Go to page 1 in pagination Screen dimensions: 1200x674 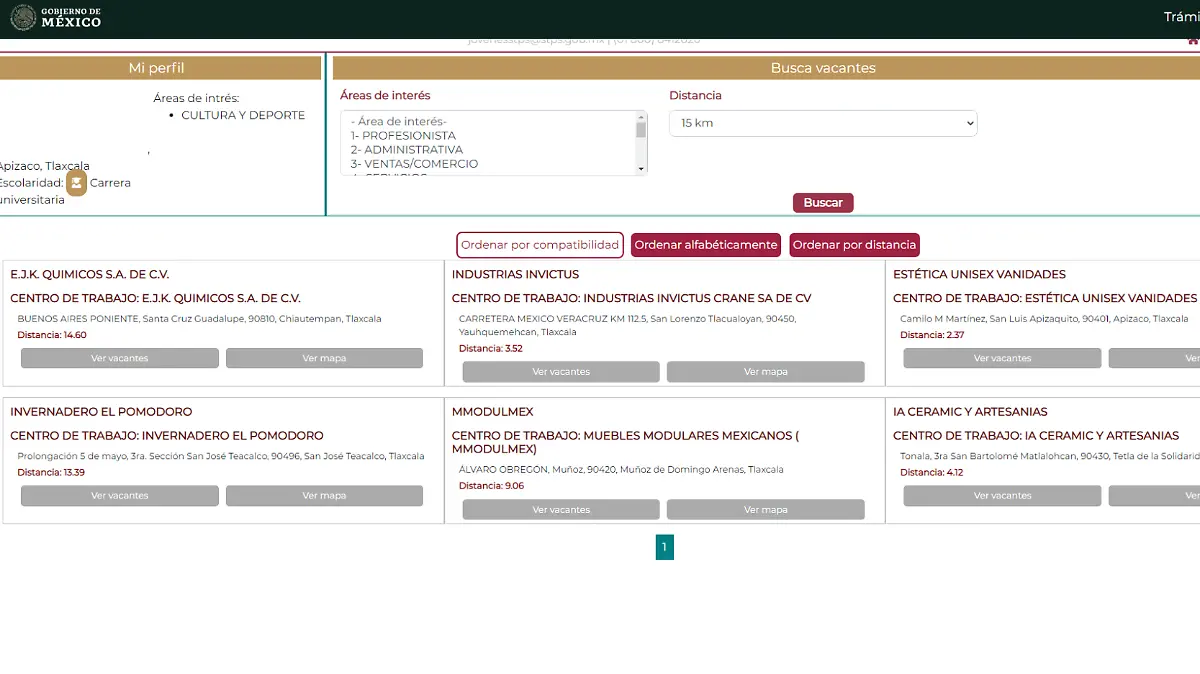(665, 547)
